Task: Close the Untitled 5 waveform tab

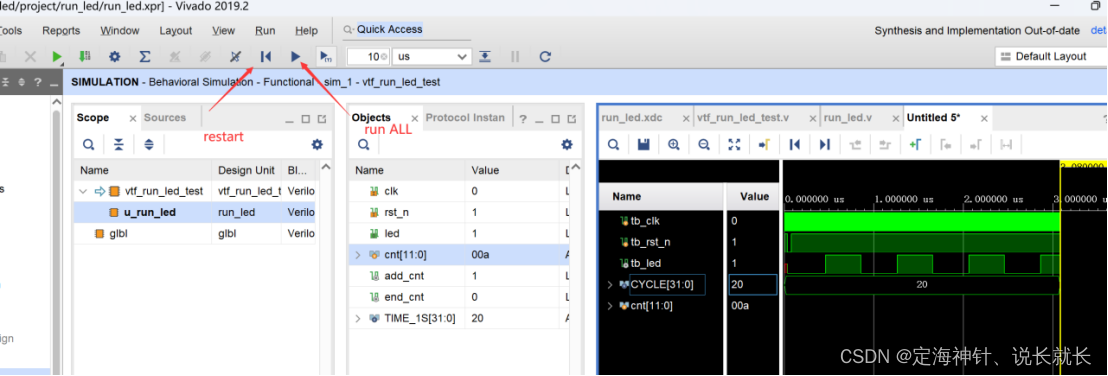Action: [x=984, y=118]
